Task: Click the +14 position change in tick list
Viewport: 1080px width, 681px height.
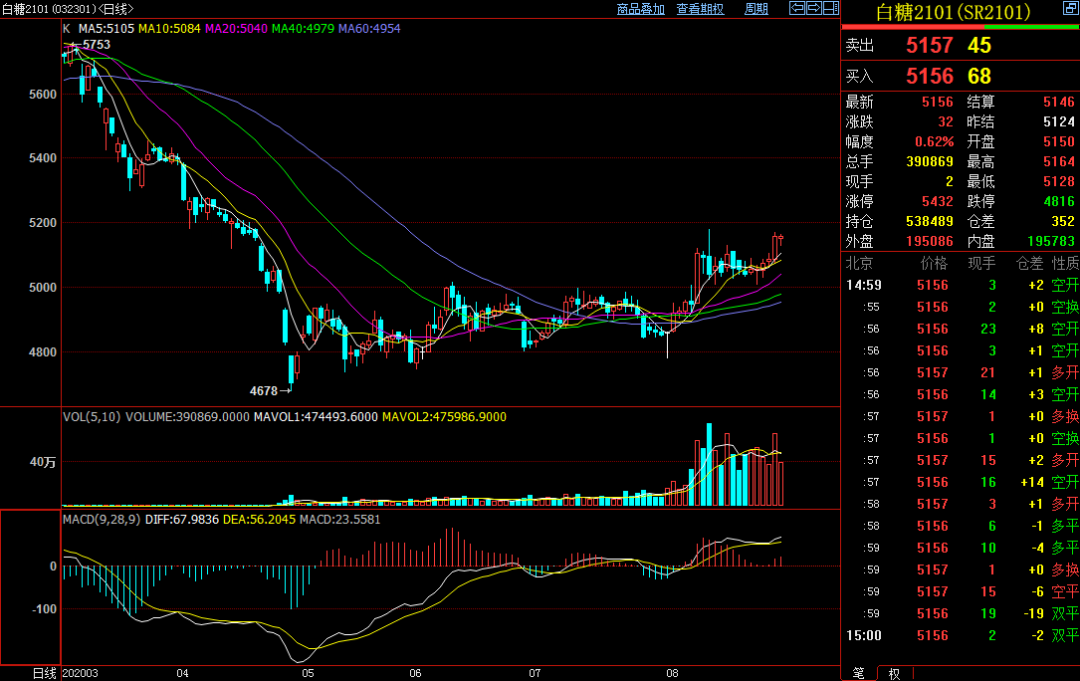Action: point(1032,482)
